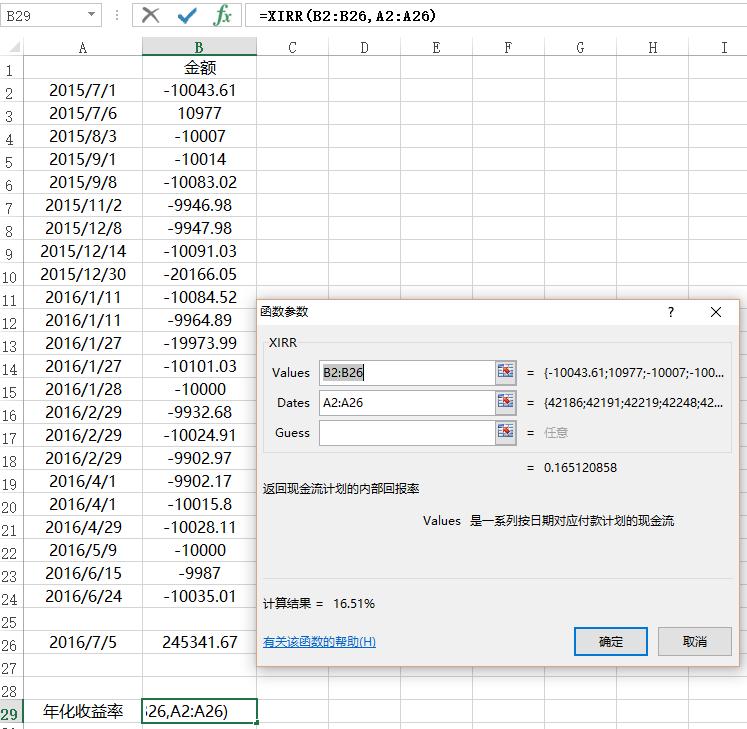Select cell containing -10014
Viewport: 747px width, 729px height.
[199, 160]
